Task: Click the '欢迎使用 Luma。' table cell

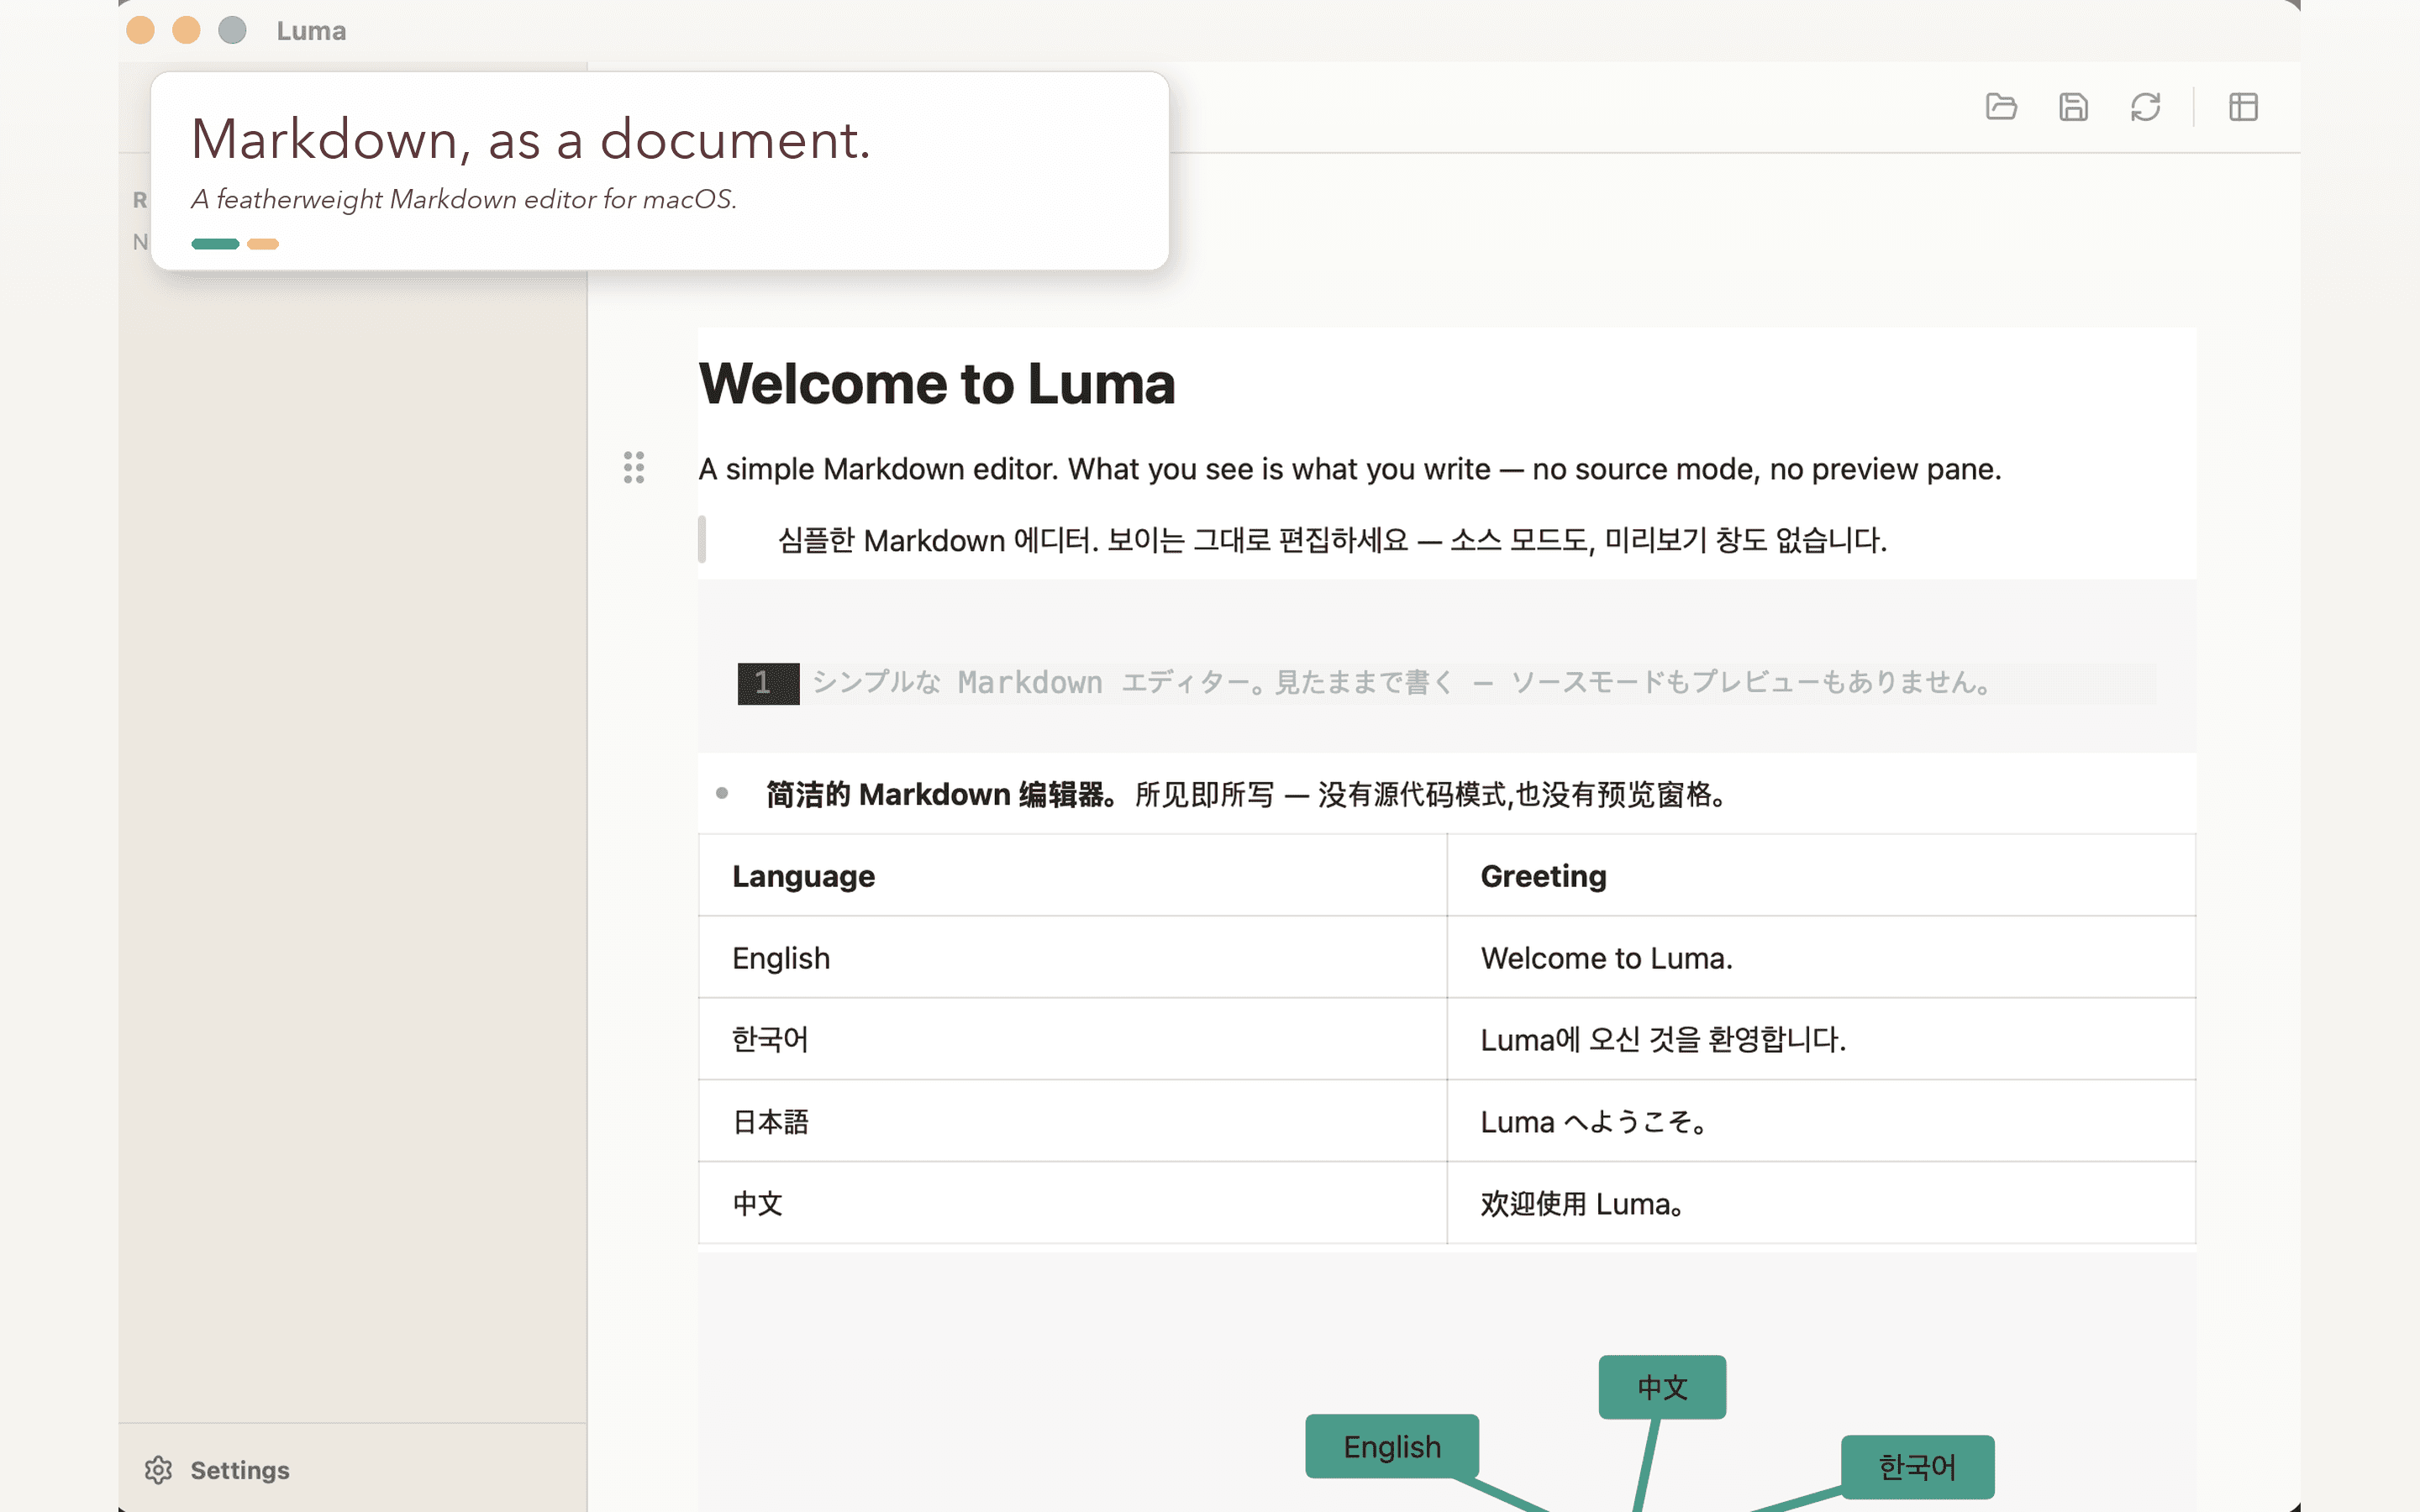Action: (x=1821, y=1203)
